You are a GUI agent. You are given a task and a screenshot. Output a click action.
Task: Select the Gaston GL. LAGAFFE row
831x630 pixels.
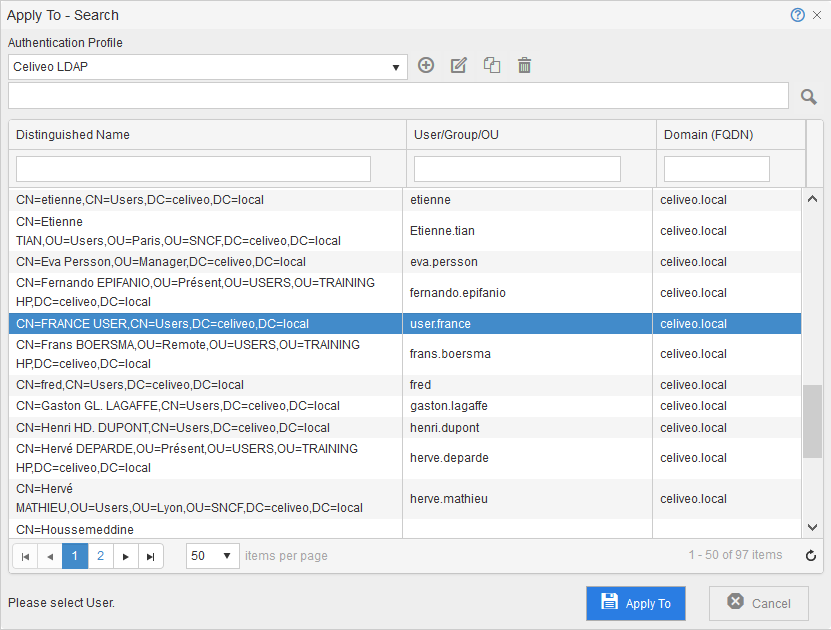[200, 406]
